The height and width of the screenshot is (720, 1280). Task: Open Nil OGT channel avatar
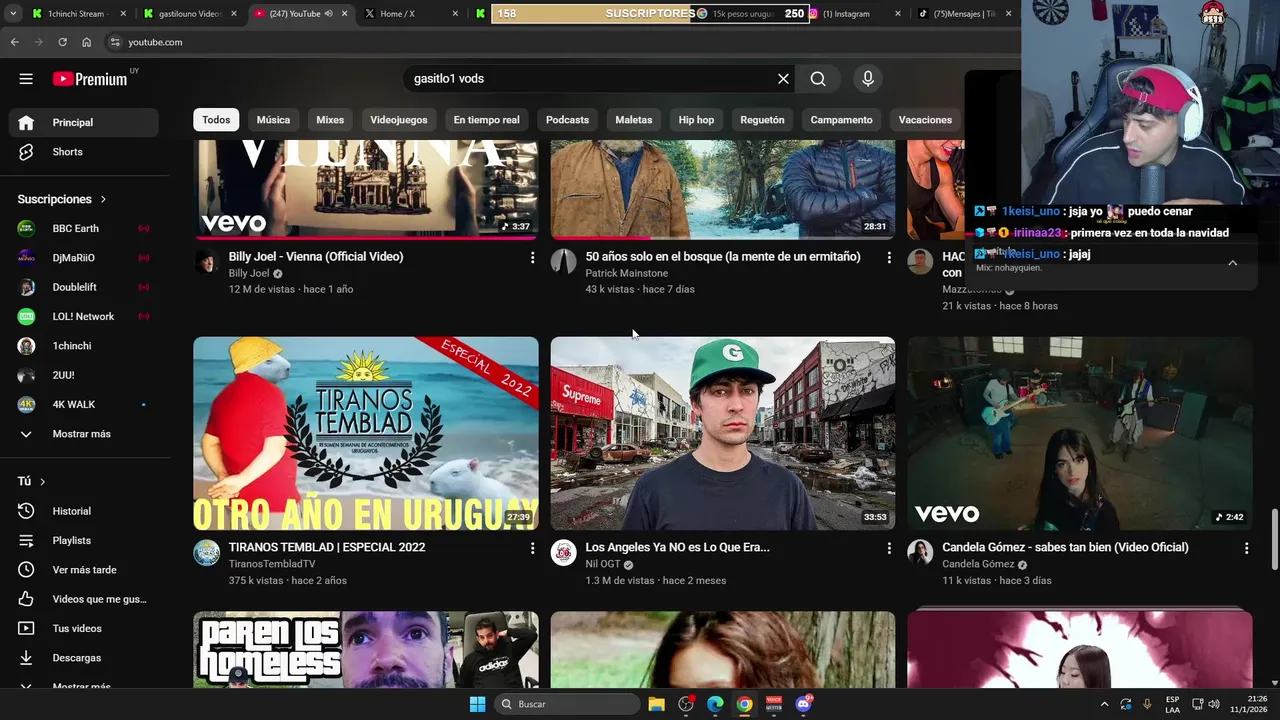pos(564,553)
